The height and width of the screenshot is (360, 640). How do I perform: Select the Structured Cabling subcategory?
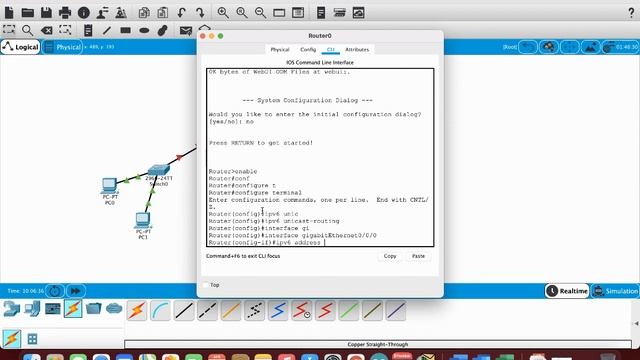[32, 339]
